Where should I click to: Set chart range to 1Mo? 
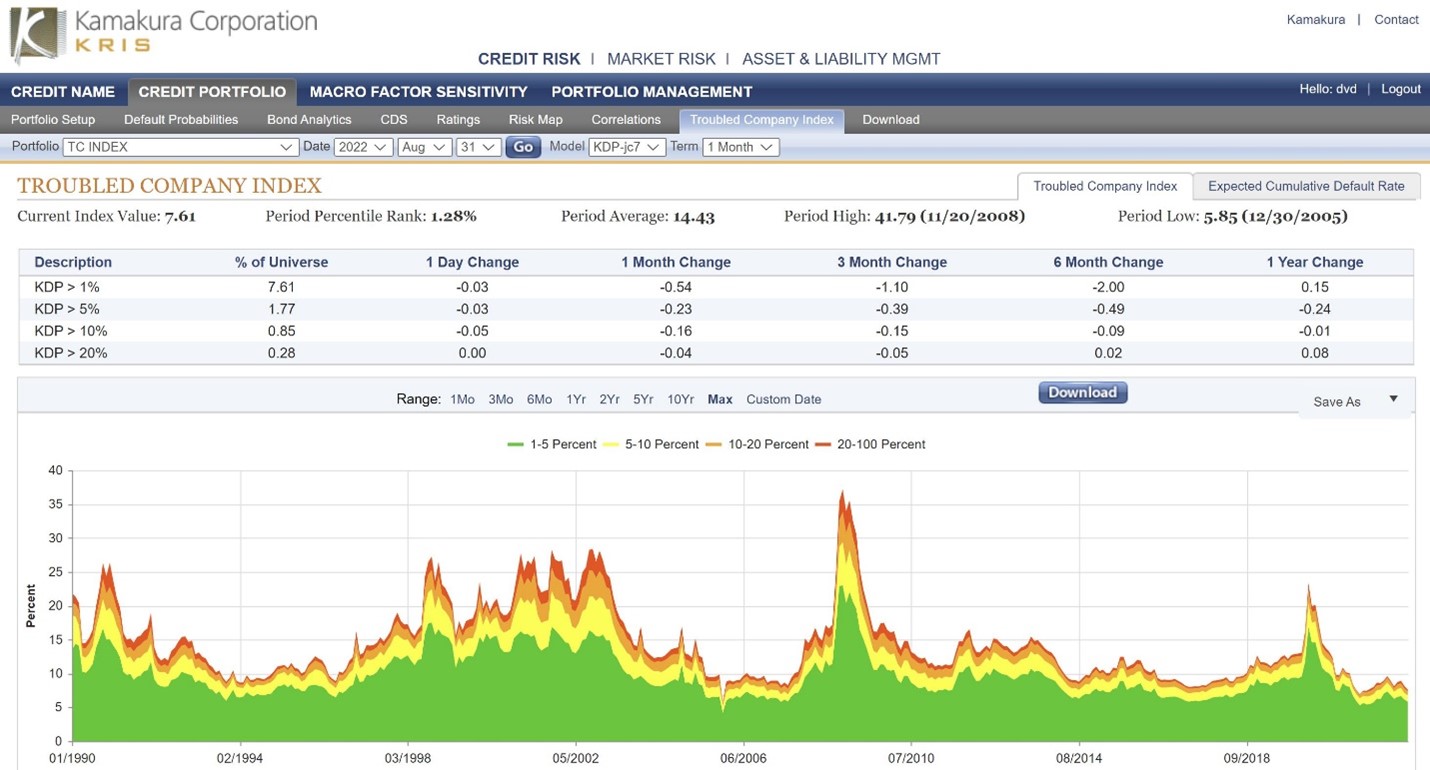462,399
